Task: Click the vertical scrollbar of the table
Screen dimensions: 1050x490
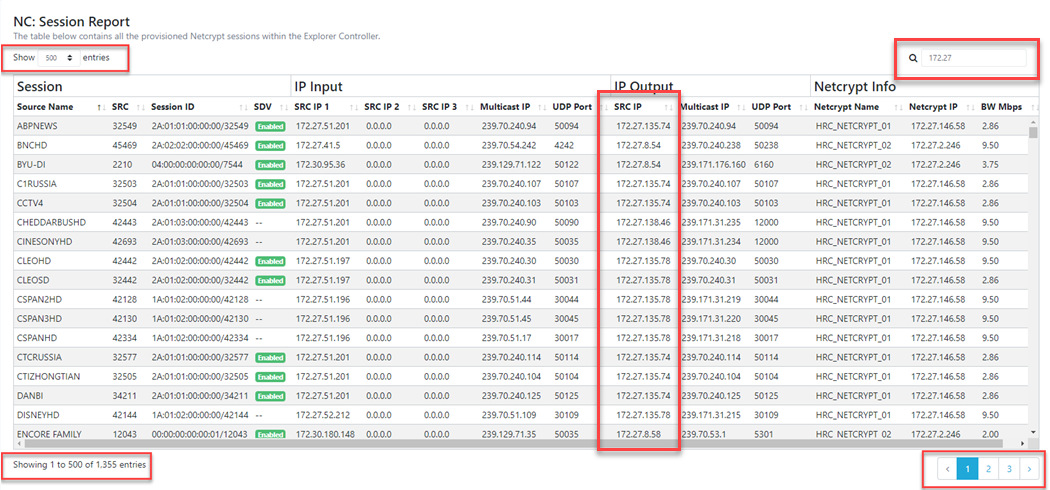Action: pyautogui.click(x=1033, y=133)
